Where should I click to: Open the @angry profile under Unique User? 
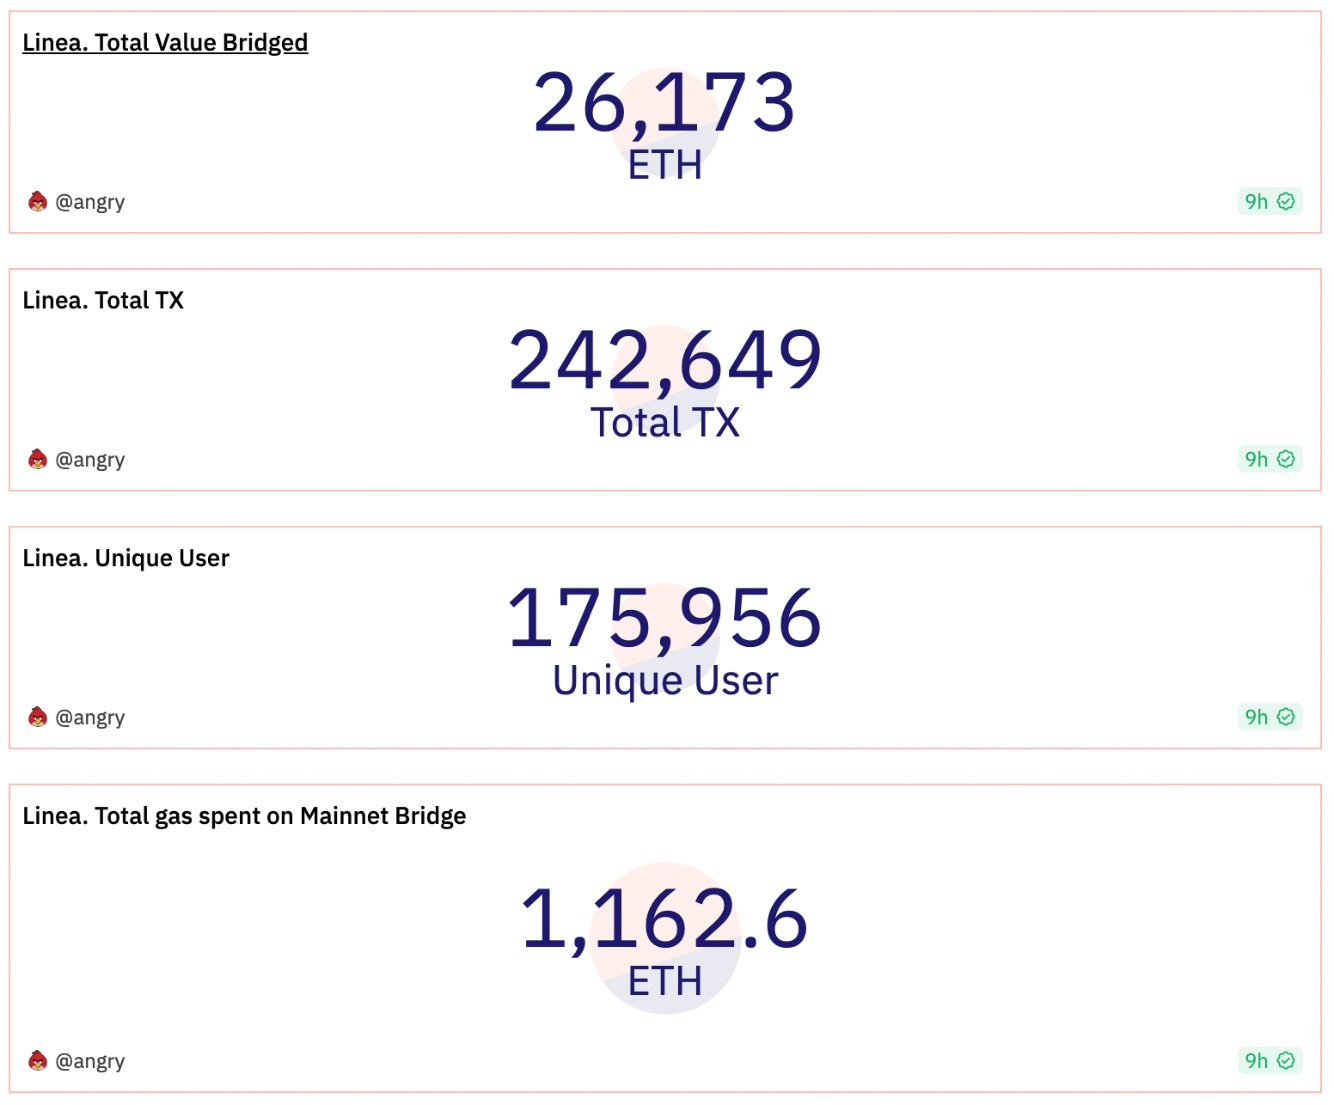92,717
